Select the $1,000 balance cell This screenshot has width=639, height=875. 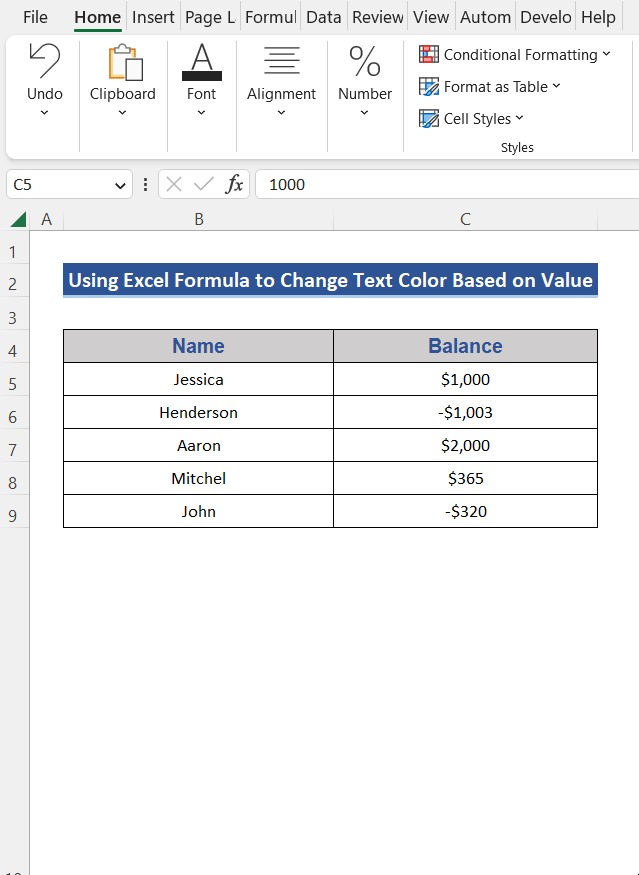pyautogui.click(x=465, y=379)
